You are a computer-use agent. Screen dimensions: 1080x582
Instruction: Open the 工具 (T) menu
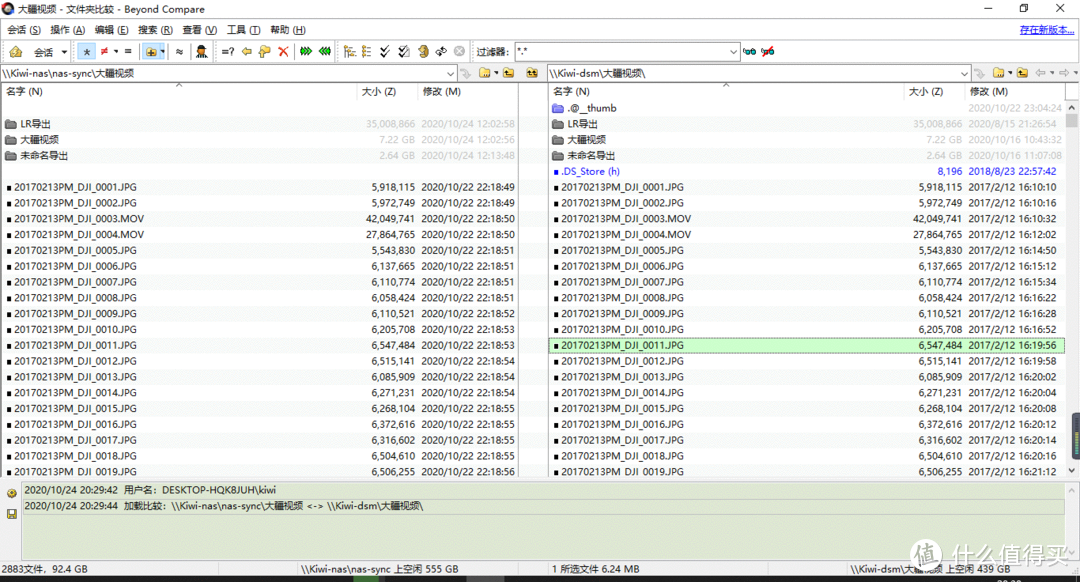(x=243, y=30)
